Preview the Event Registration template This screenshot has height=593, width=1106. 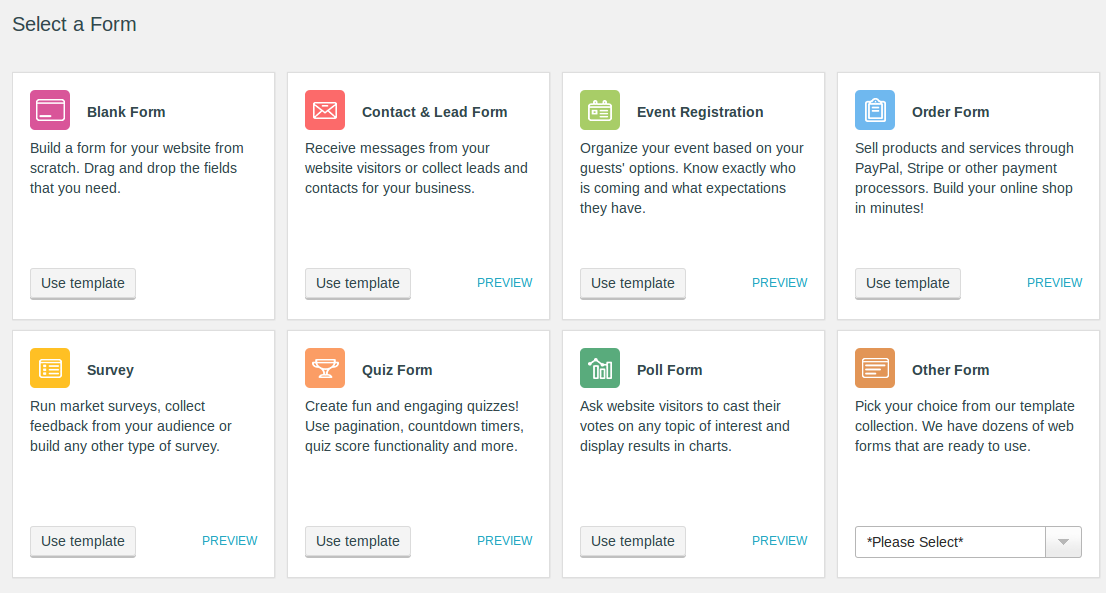(x=780, y=282)
